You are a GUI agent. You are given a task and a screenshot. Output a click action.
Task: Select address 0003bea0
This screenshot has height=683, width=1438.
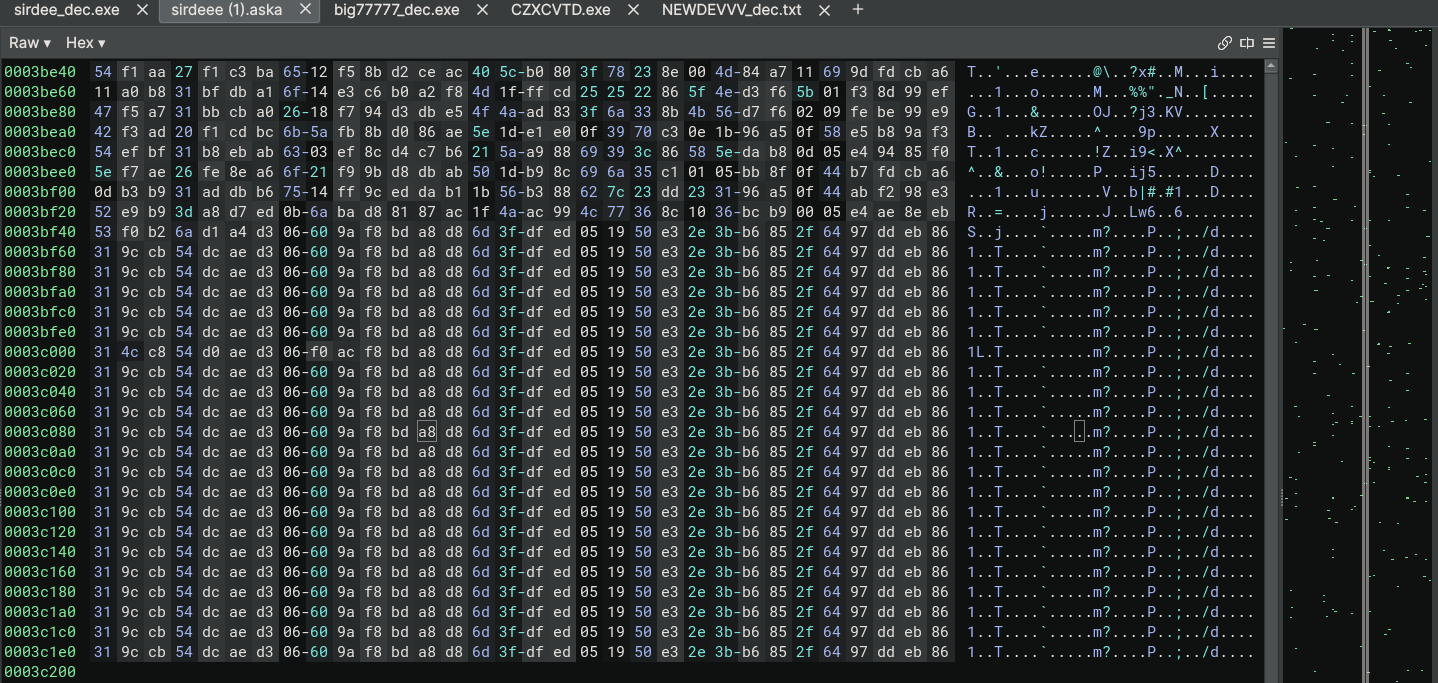[40, 131]
